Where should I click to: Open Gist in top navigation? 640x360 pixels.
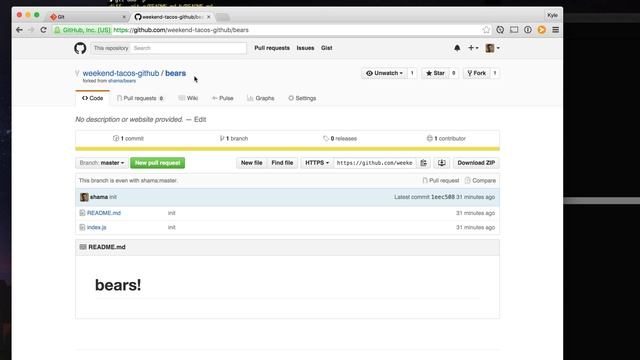click(x=327, y=48)
